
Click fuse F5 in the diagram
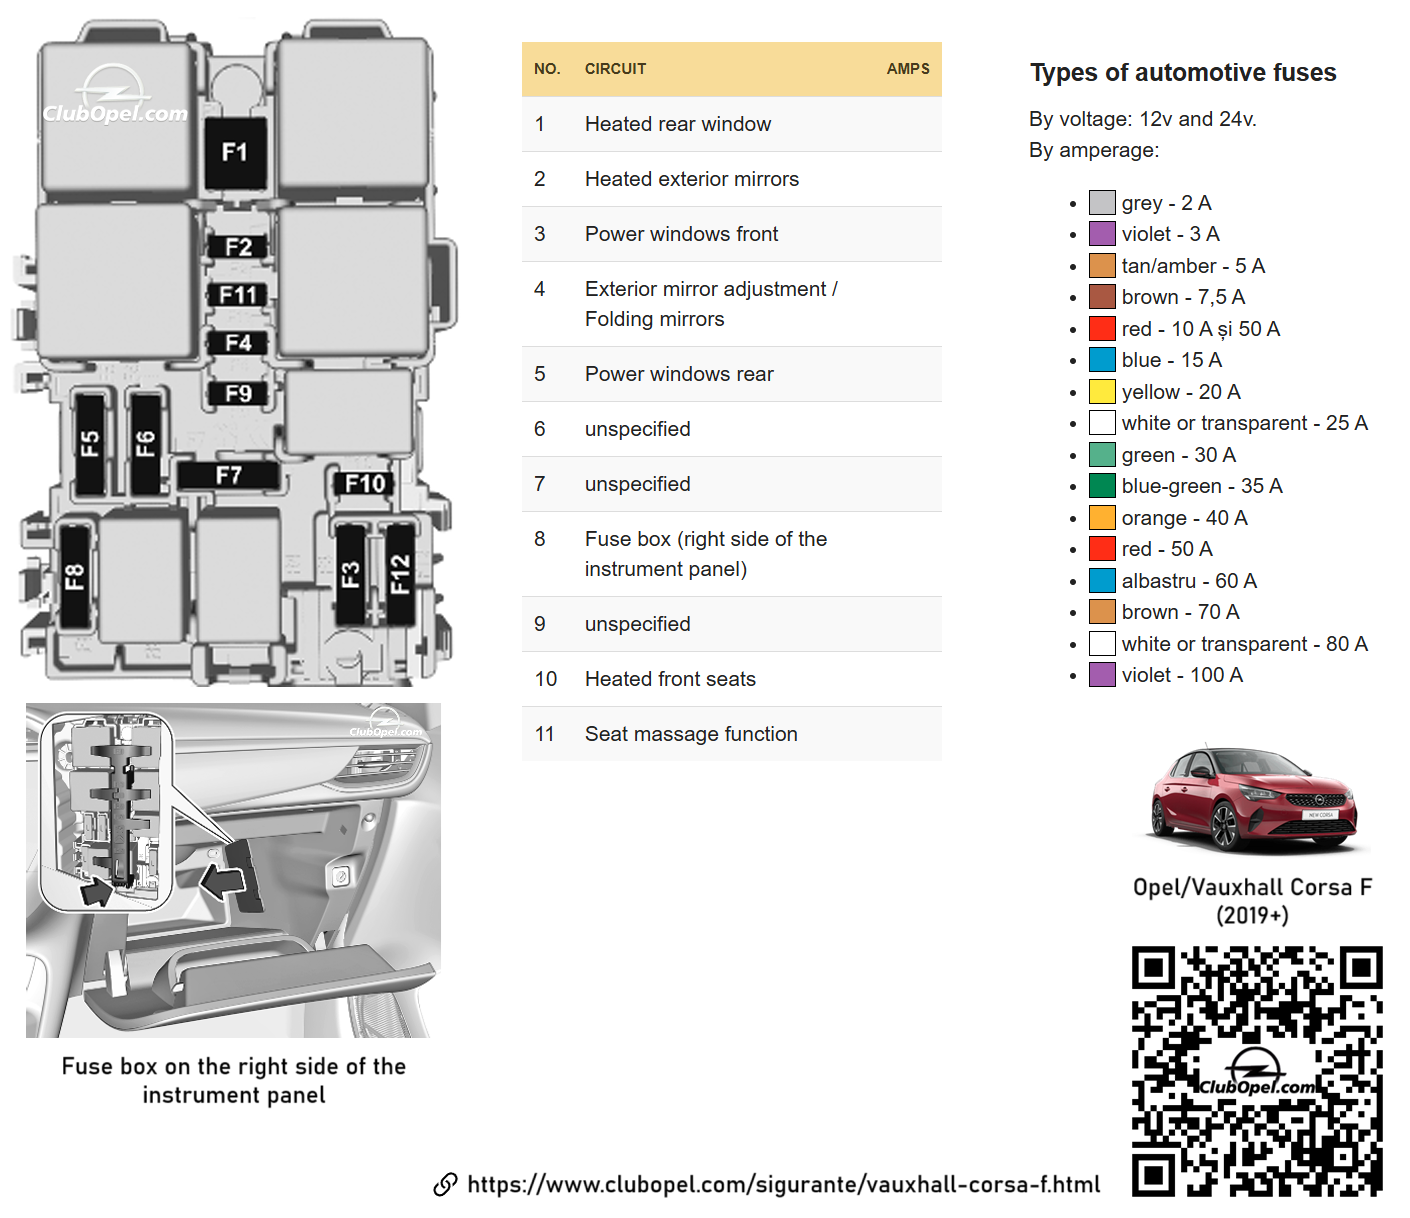pyautogui.click(x=90, y=443)
